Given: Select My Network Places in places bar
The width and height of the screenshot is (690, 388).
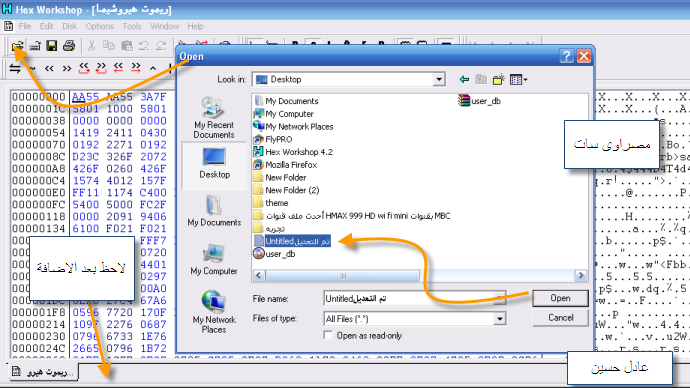Looking at the screenshot, I should pos(214,311).
